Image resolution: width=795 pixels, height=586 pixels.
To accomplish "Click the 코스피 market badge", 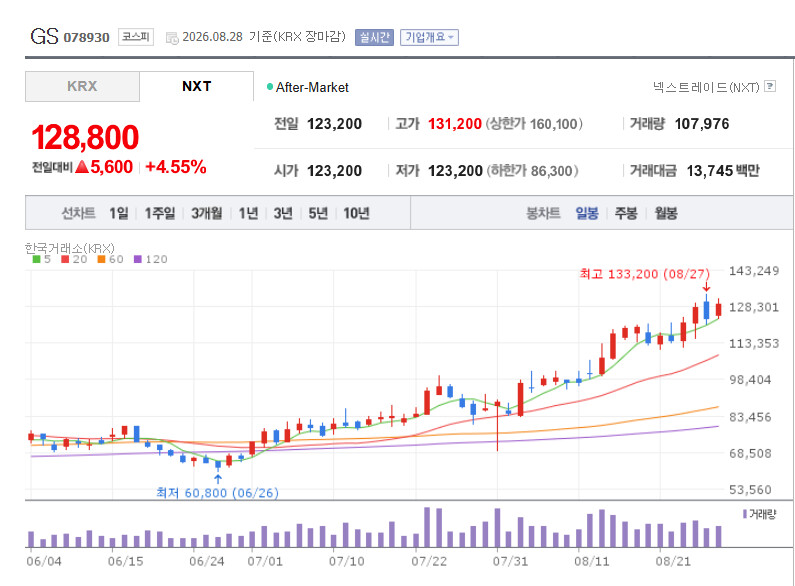I will 136,37.
